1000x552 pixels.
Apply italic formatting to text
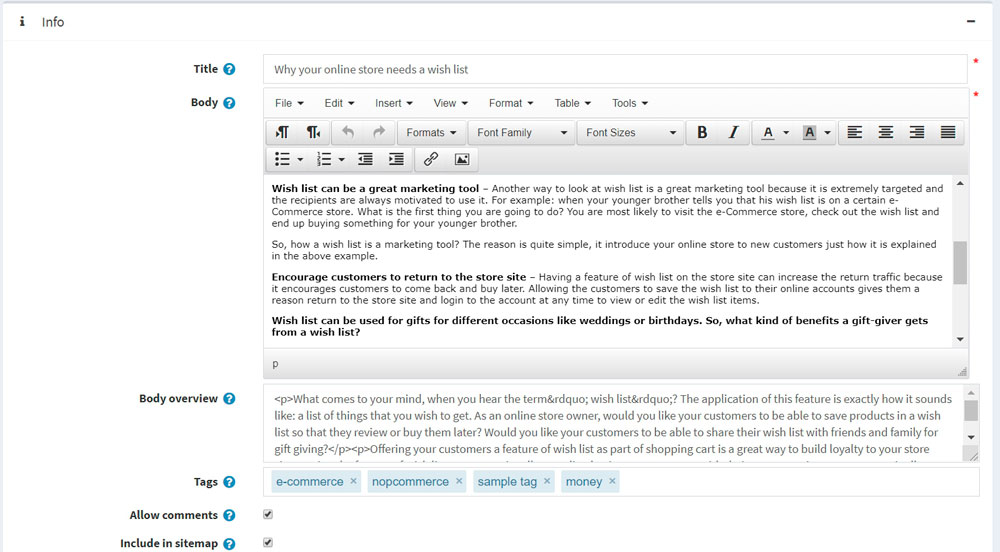pos(733,132)
